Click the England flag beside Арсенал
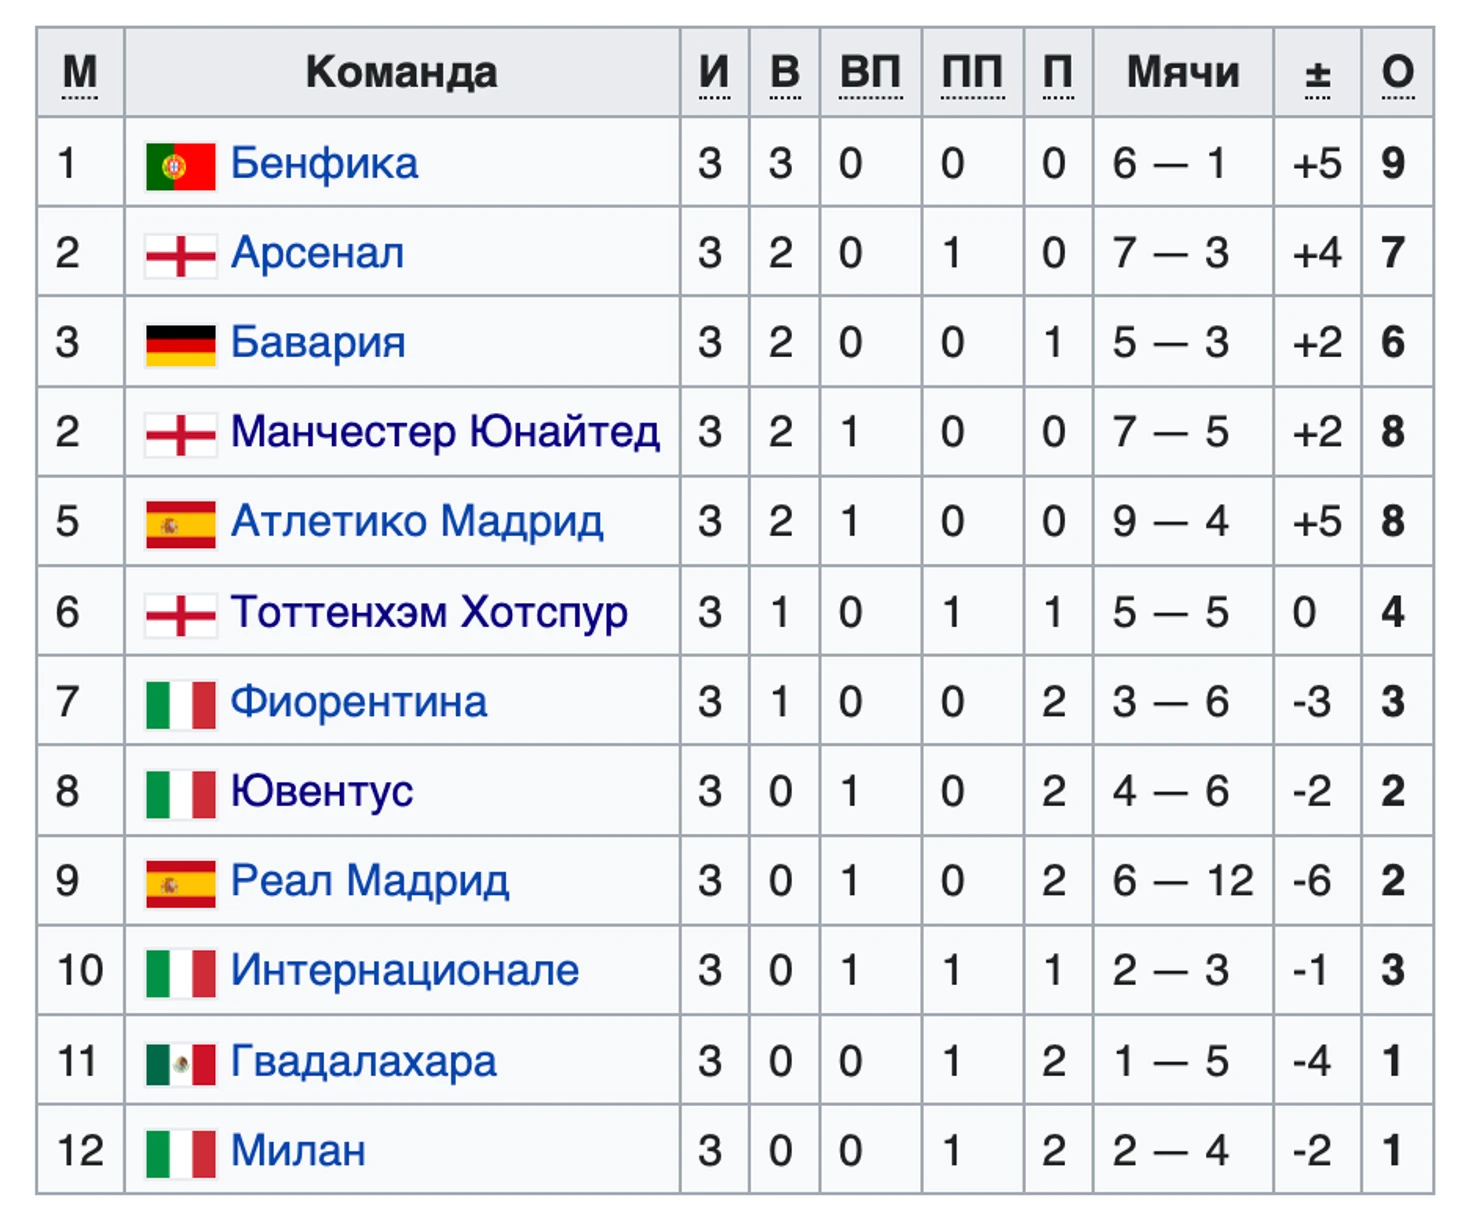This screenshot has height=1215, width=1460. click(x=180, y=256)
